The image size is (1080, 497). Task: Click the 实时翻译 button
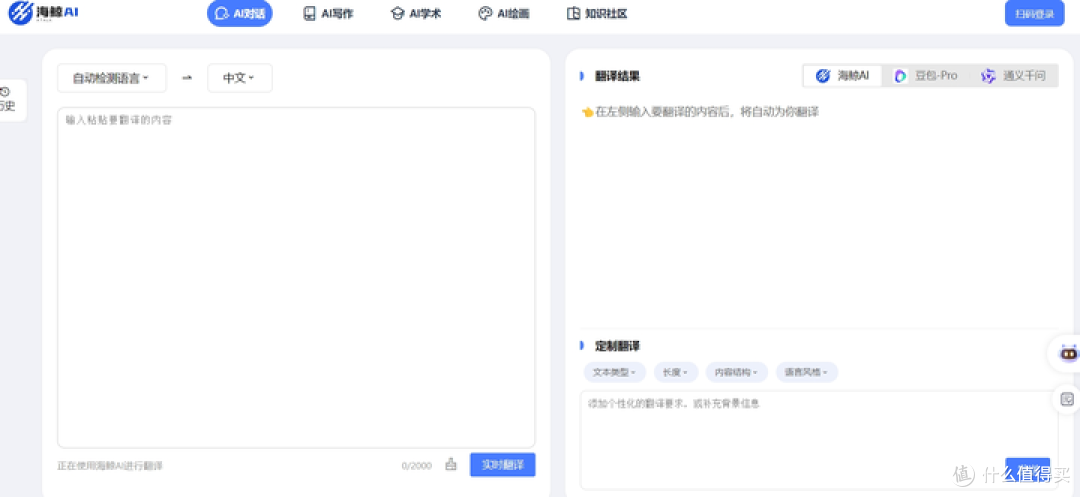coord(503,465)
